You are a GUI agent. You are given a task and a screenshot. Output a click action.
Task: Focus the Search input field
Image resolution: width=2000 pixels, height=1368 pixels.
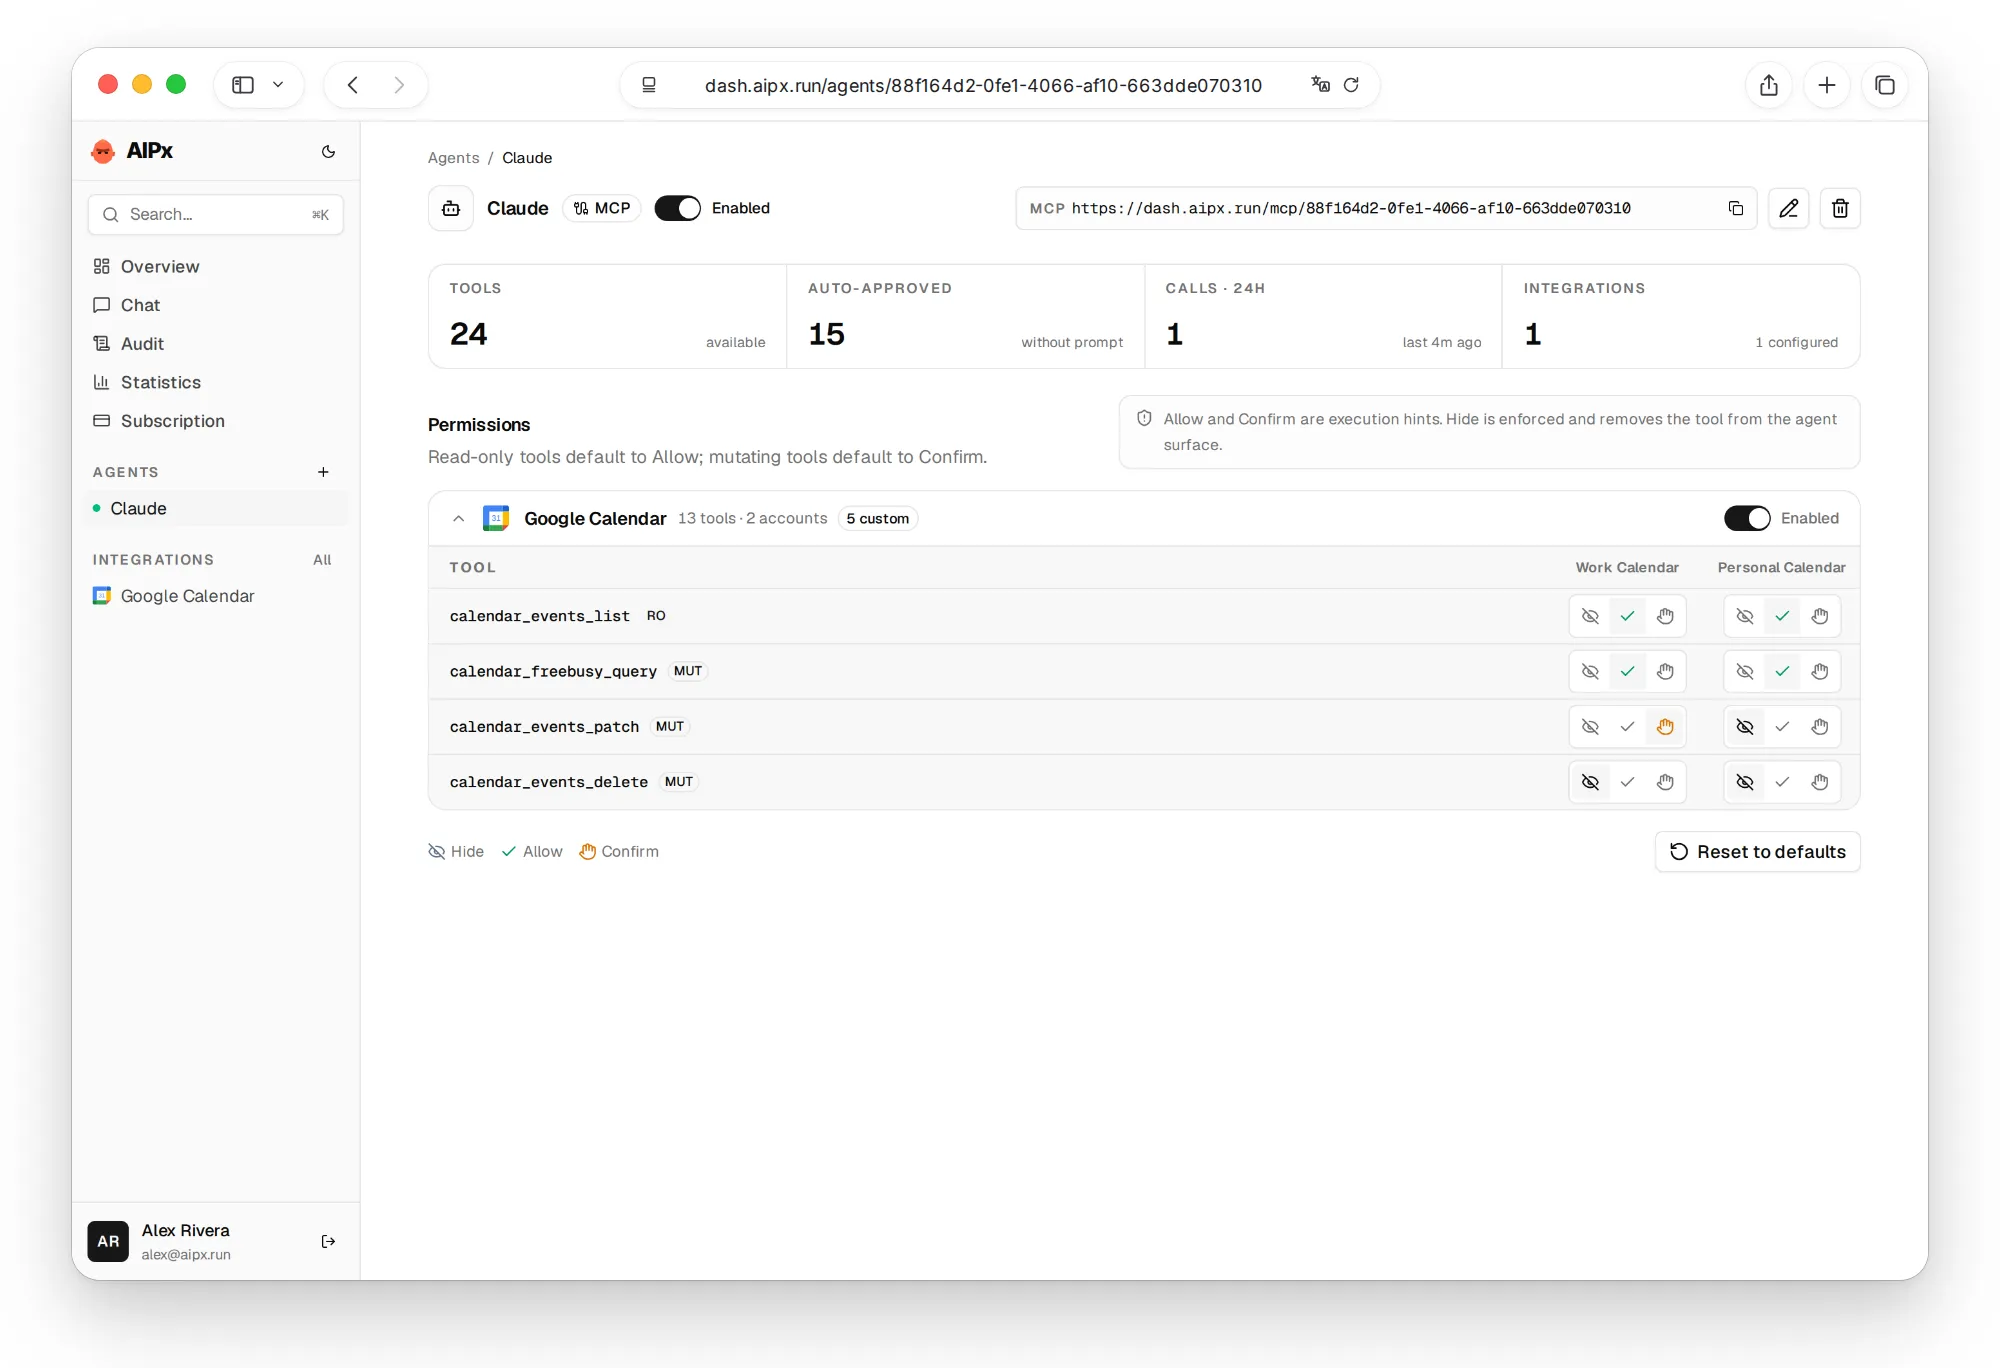pos(216,214)
